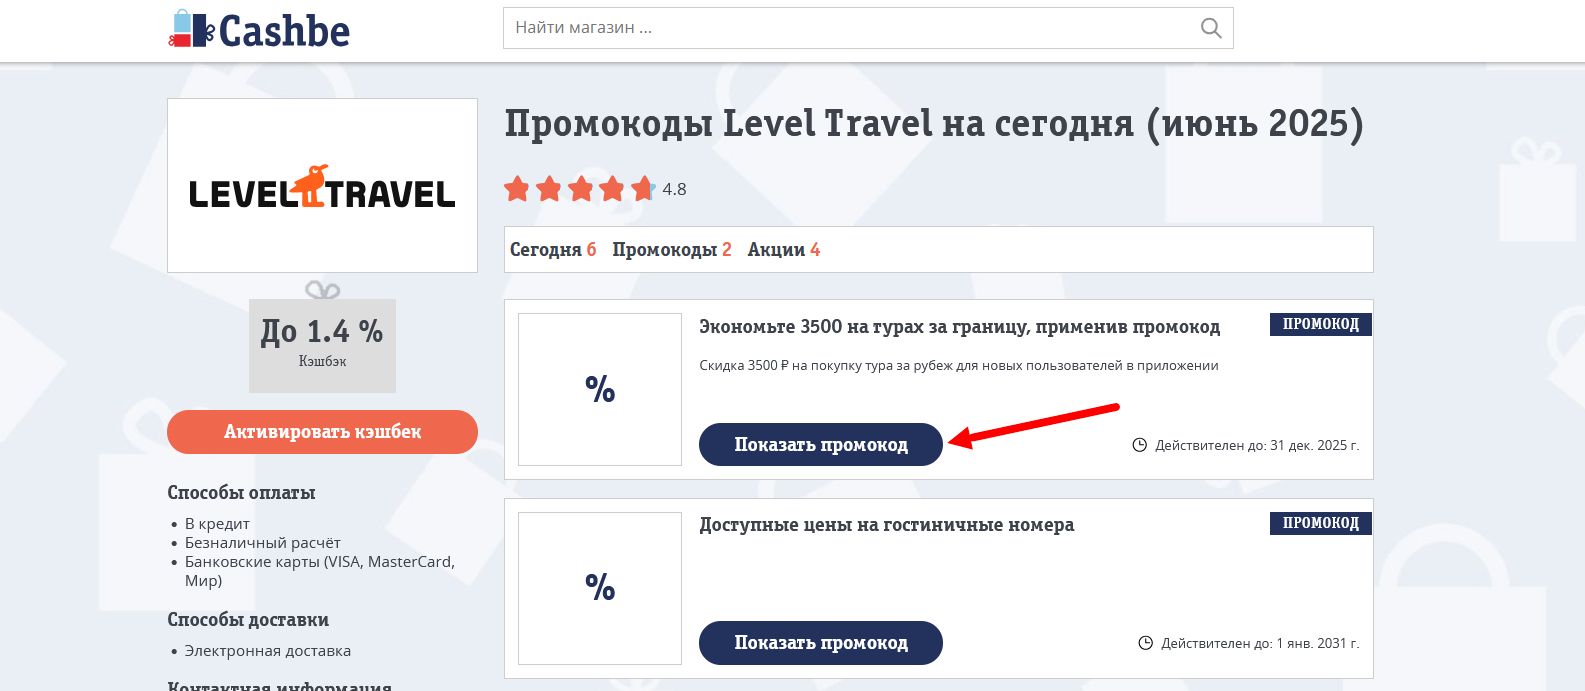This screenshot has height=691, width=1585.
Task: Open the Экономьте 3500 на турах offer title
Action: [x=959, y=327]
